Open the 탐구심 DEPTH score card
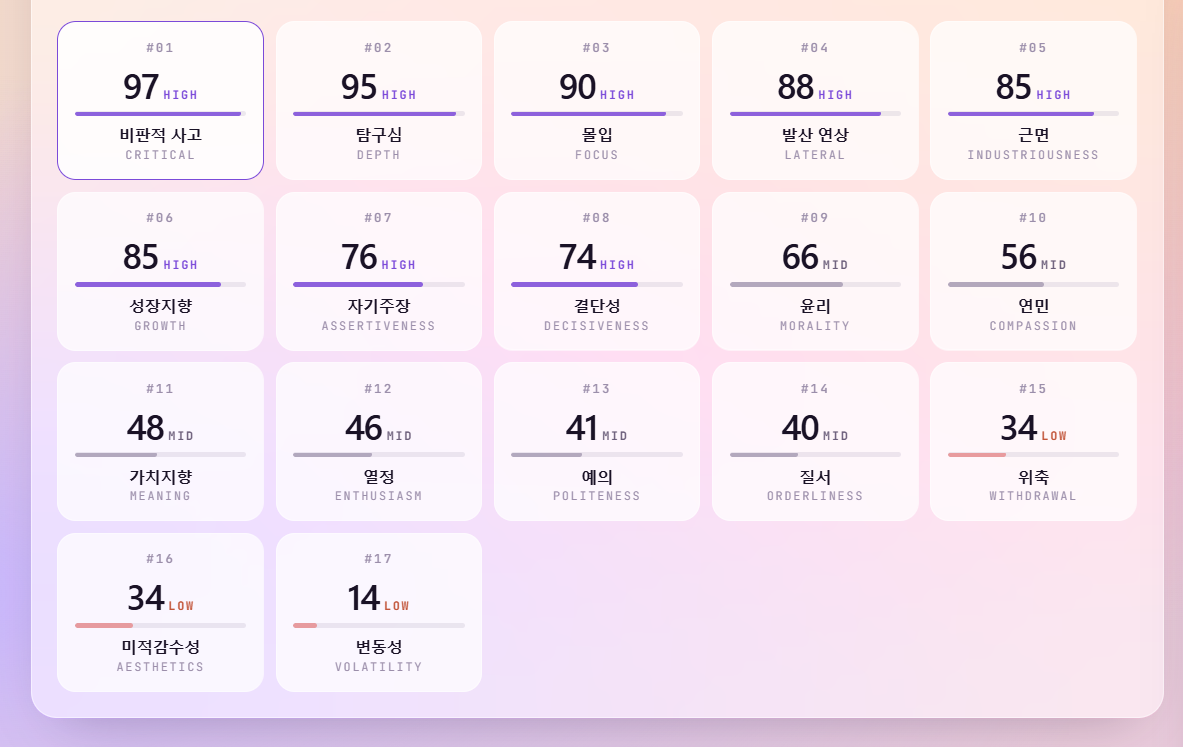The height and width of the screenshot is (747, 1183). (379, 100)
